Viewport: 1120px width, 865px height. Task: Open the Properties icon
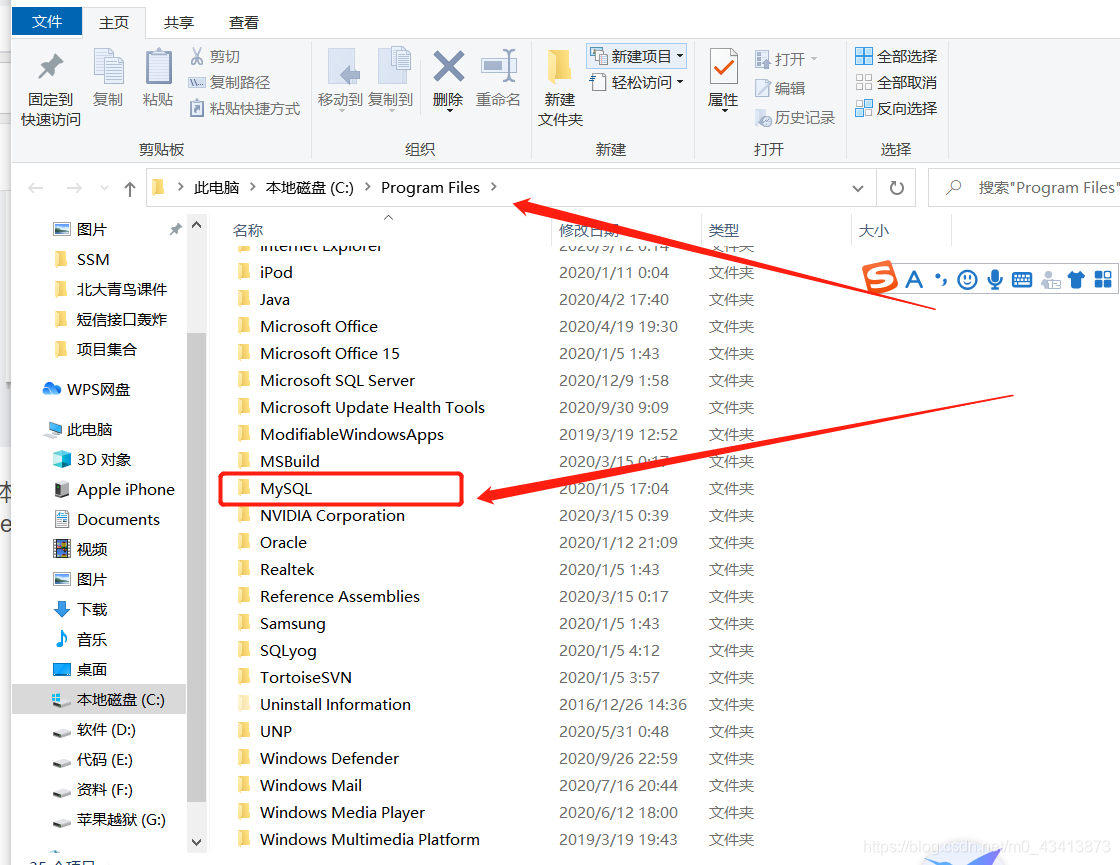(x=724, y=66)
